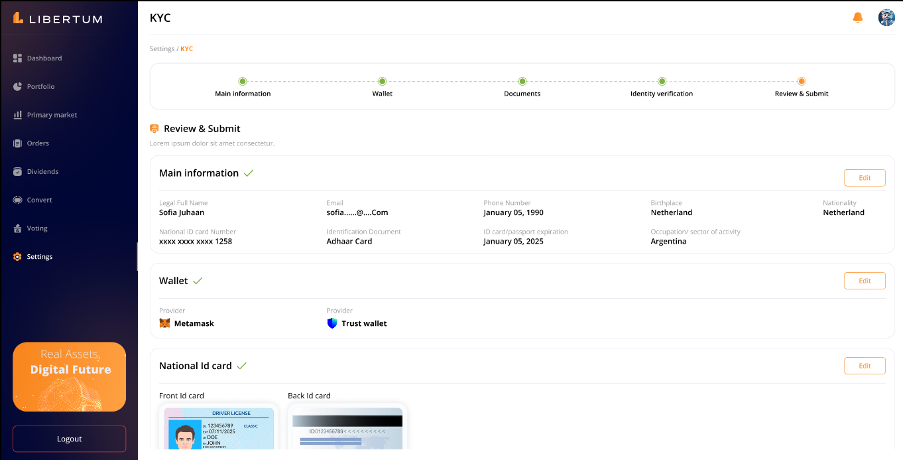The height and width of the screenshot is (460, 904).
Task: Select Settings in the sidebar
Action: pyautogui.click(x=39, y=257)
